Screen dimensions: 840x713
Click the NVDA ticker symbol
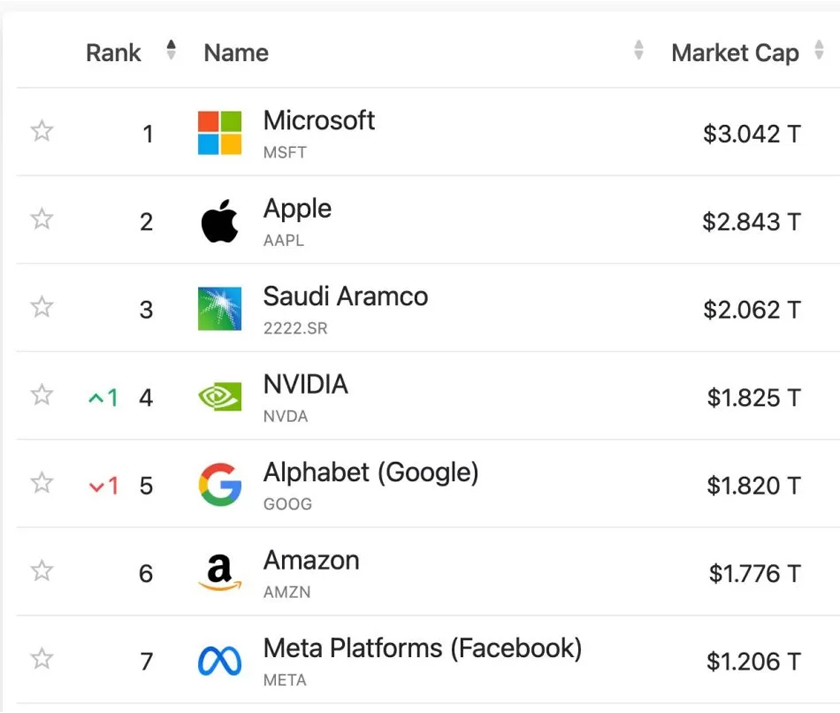(285, 416)
